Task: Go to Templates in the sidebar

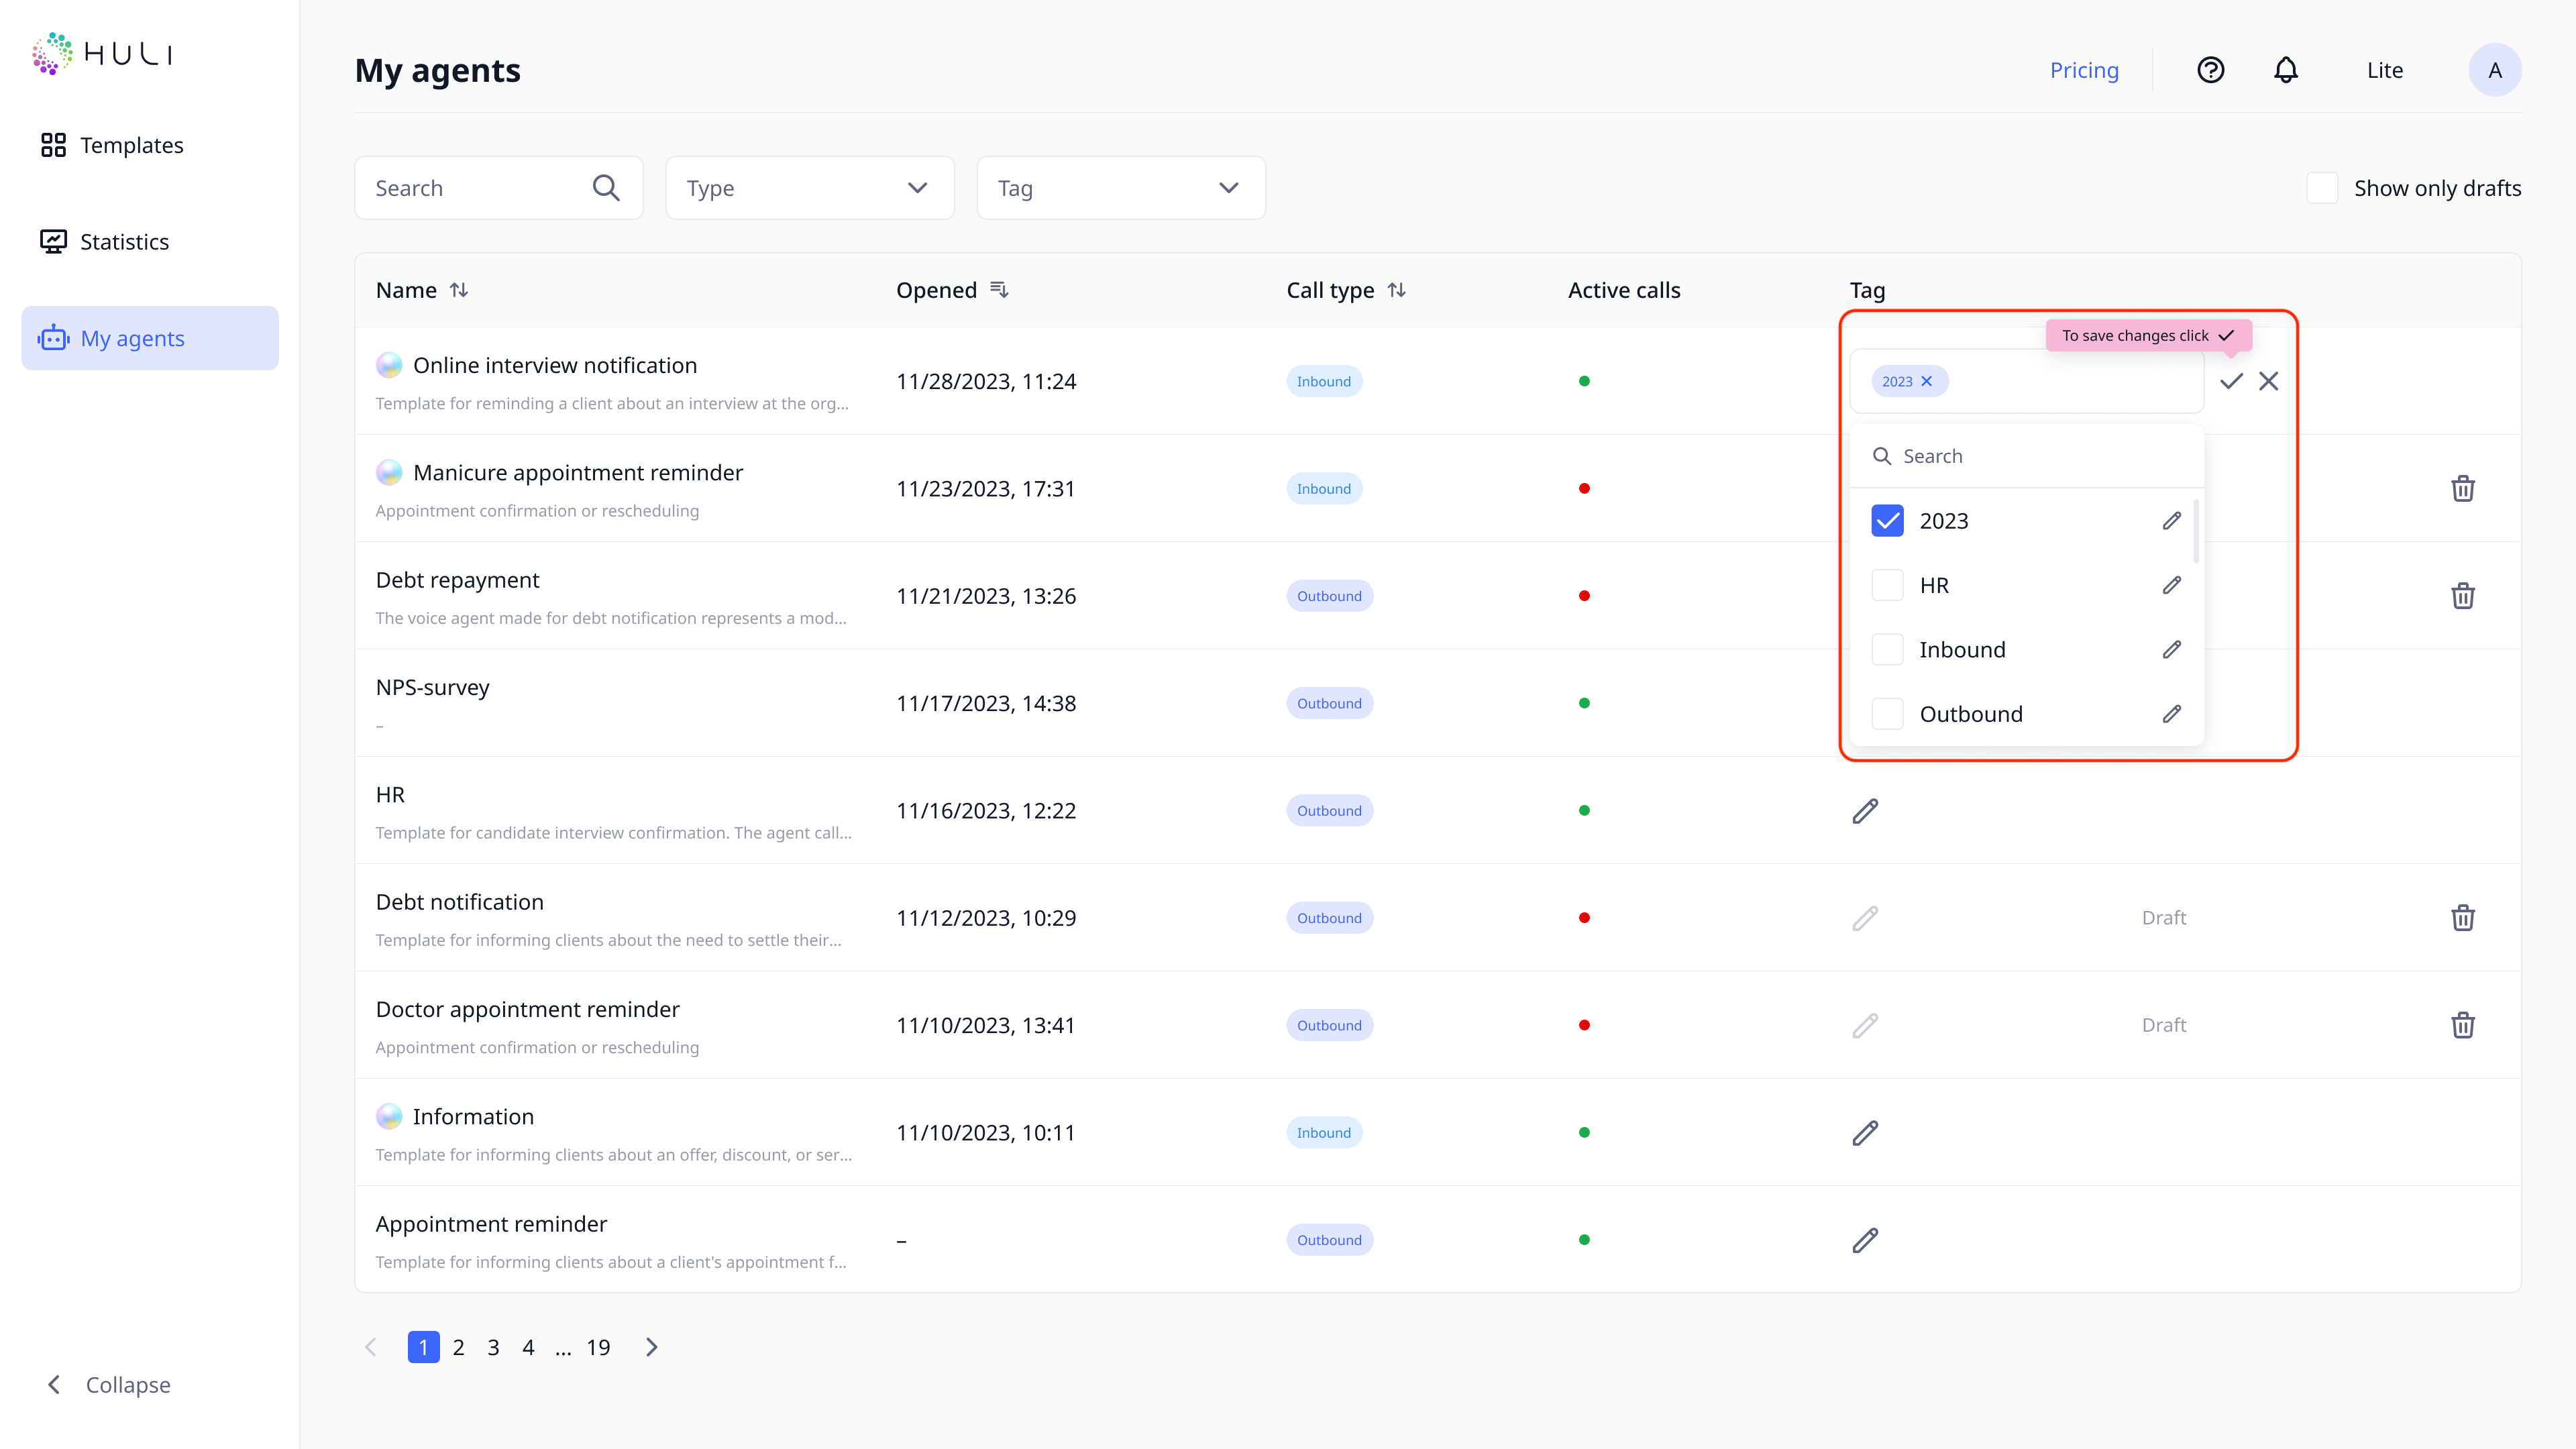Action: (131, 145)
